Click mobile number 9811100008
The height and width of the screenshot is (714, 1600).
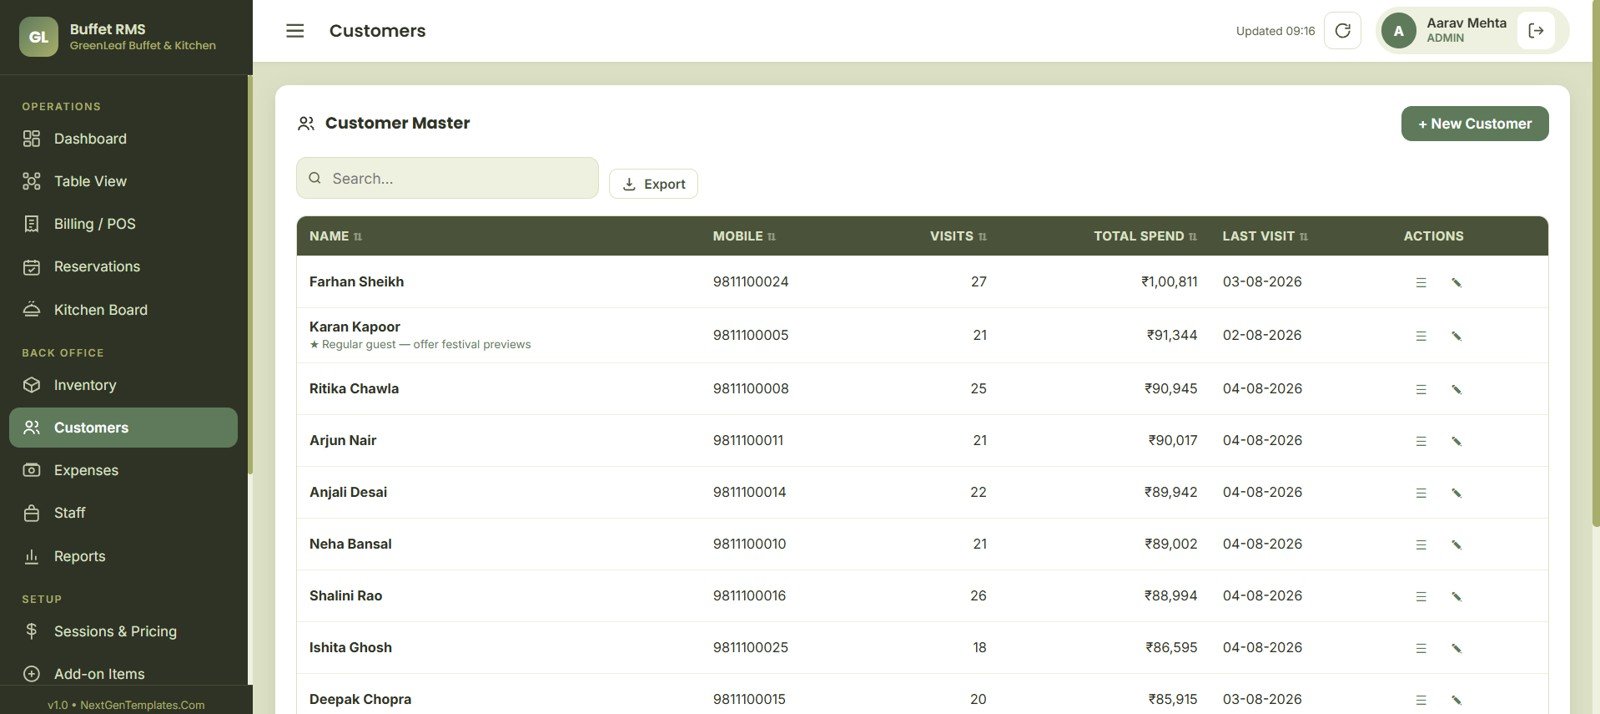click(x=751, y=389)
